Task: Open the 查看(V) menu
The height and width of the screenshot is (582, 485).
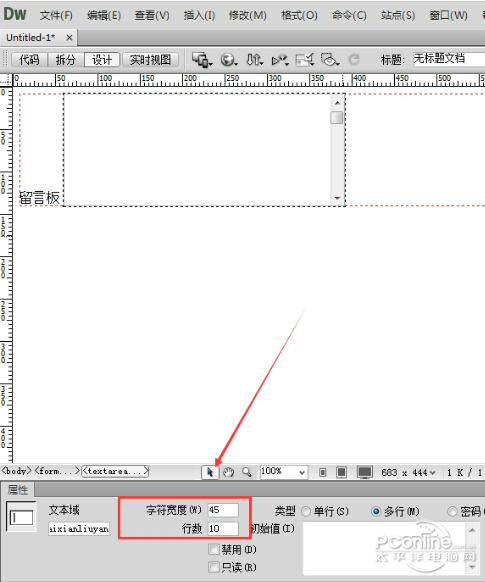Action: pyautogui.click(x=152, y=15)
